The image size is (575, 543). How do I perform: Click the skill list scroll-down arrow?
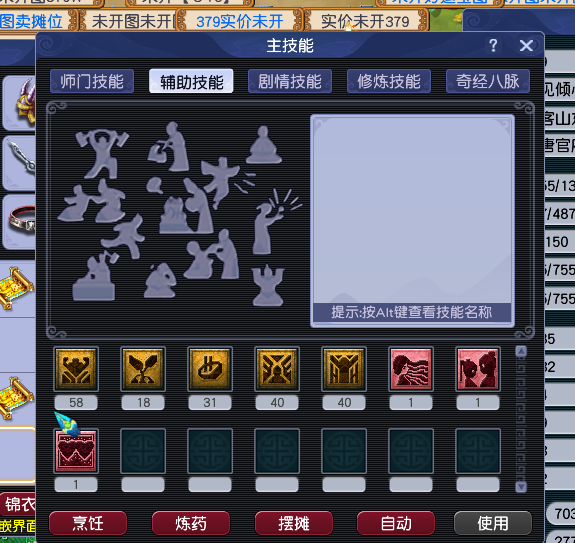521,487
